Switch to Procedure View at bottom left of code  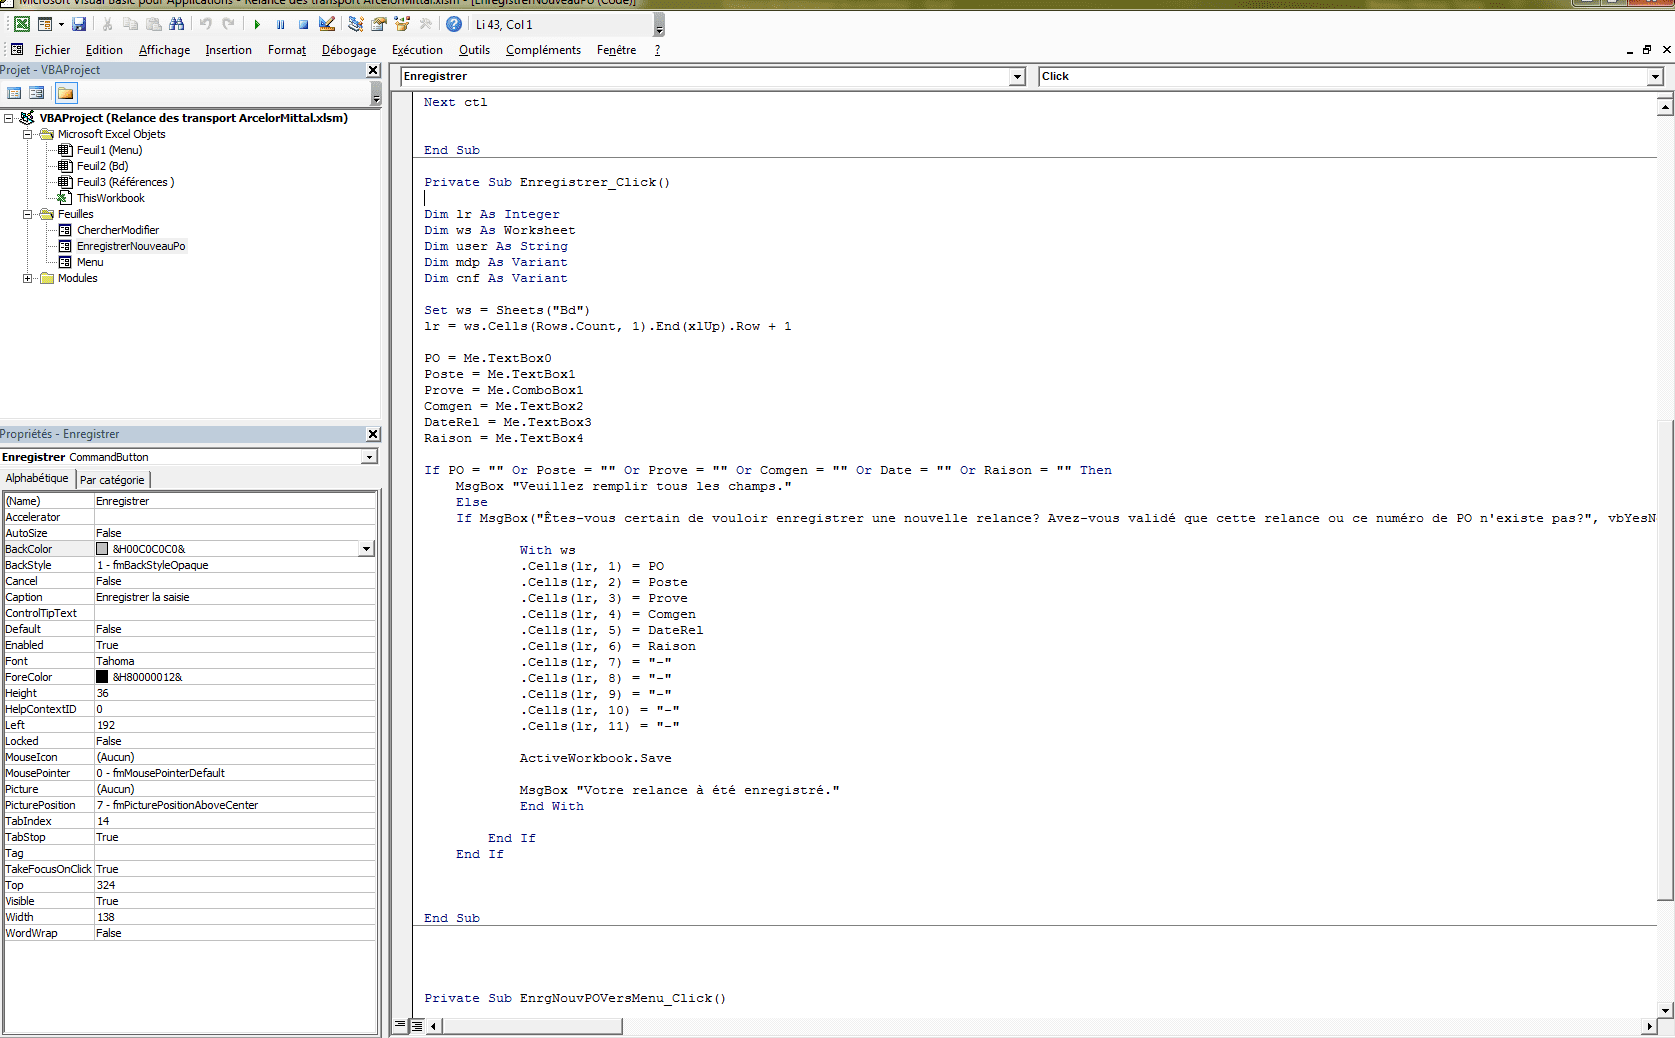[x=401, y=1025]
